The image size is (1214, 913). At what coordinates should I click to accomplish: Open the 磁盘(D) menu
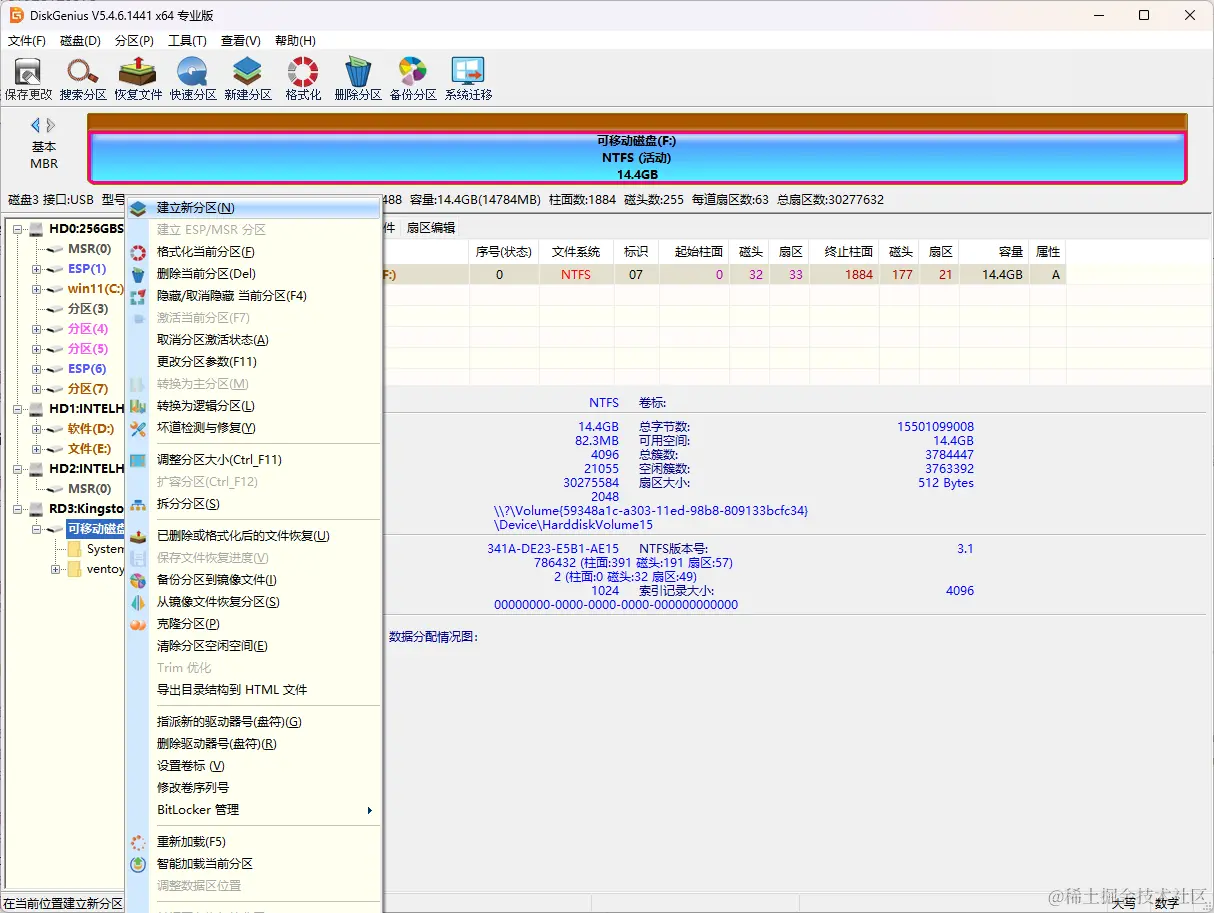pos(80,41)
